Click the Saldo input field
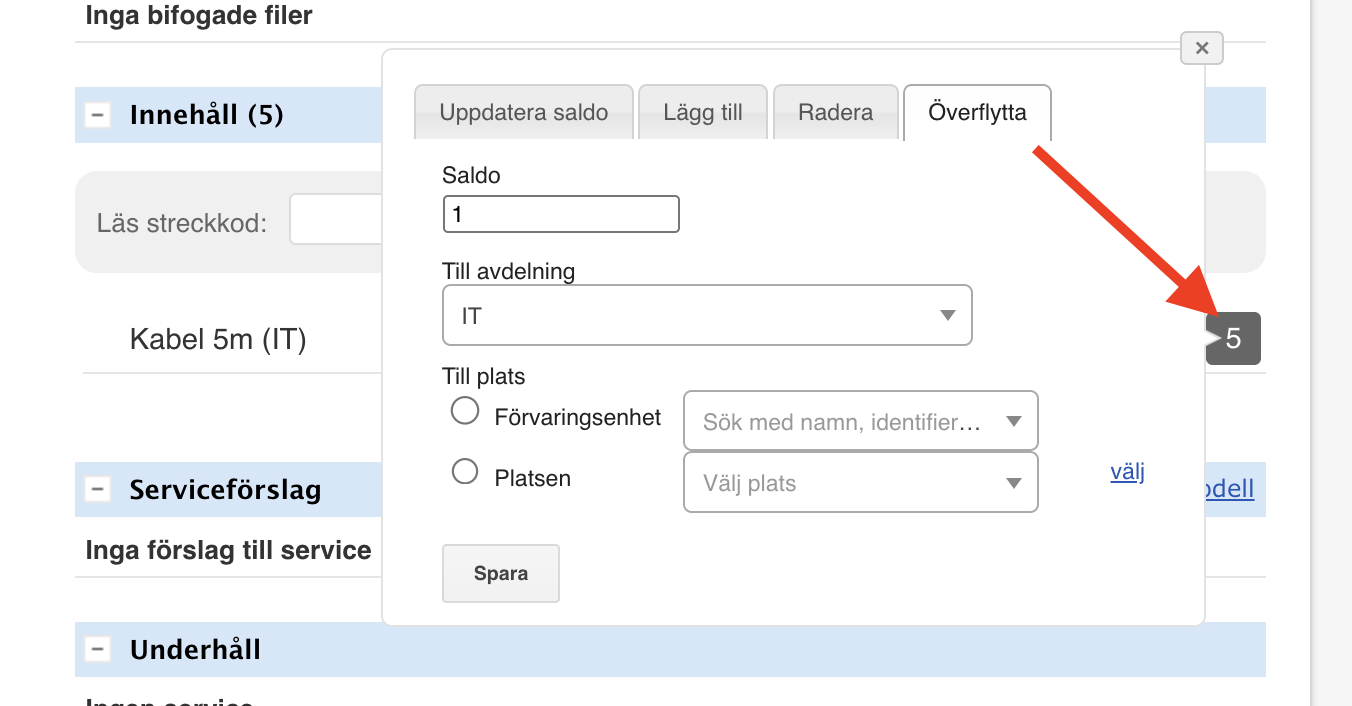Viewport: 1352px width, 706px height. [x=561, y=214]
